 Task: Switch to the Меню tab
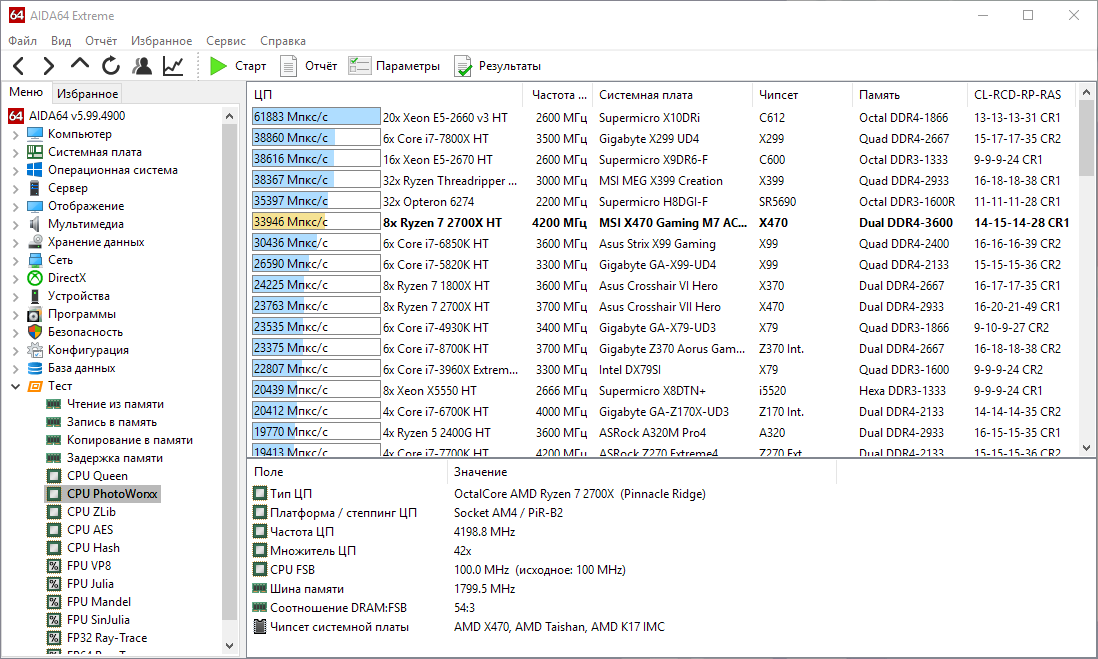pos(26,92)
